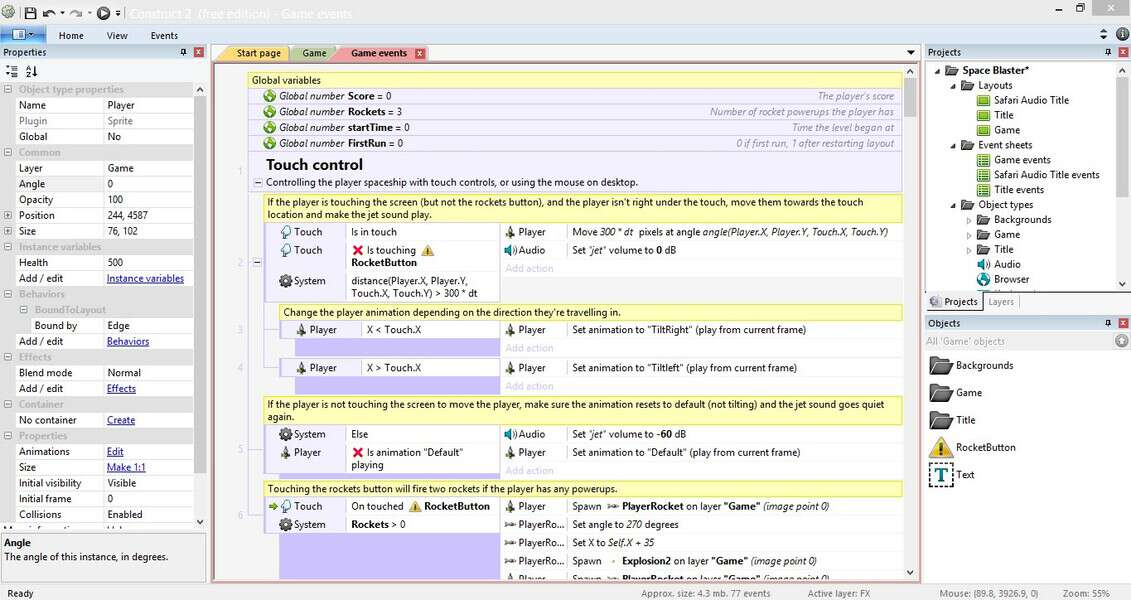This screenshot has height=600, width=1131.
Task: Open the Safari Audio Title layout
Action: 1031,100
